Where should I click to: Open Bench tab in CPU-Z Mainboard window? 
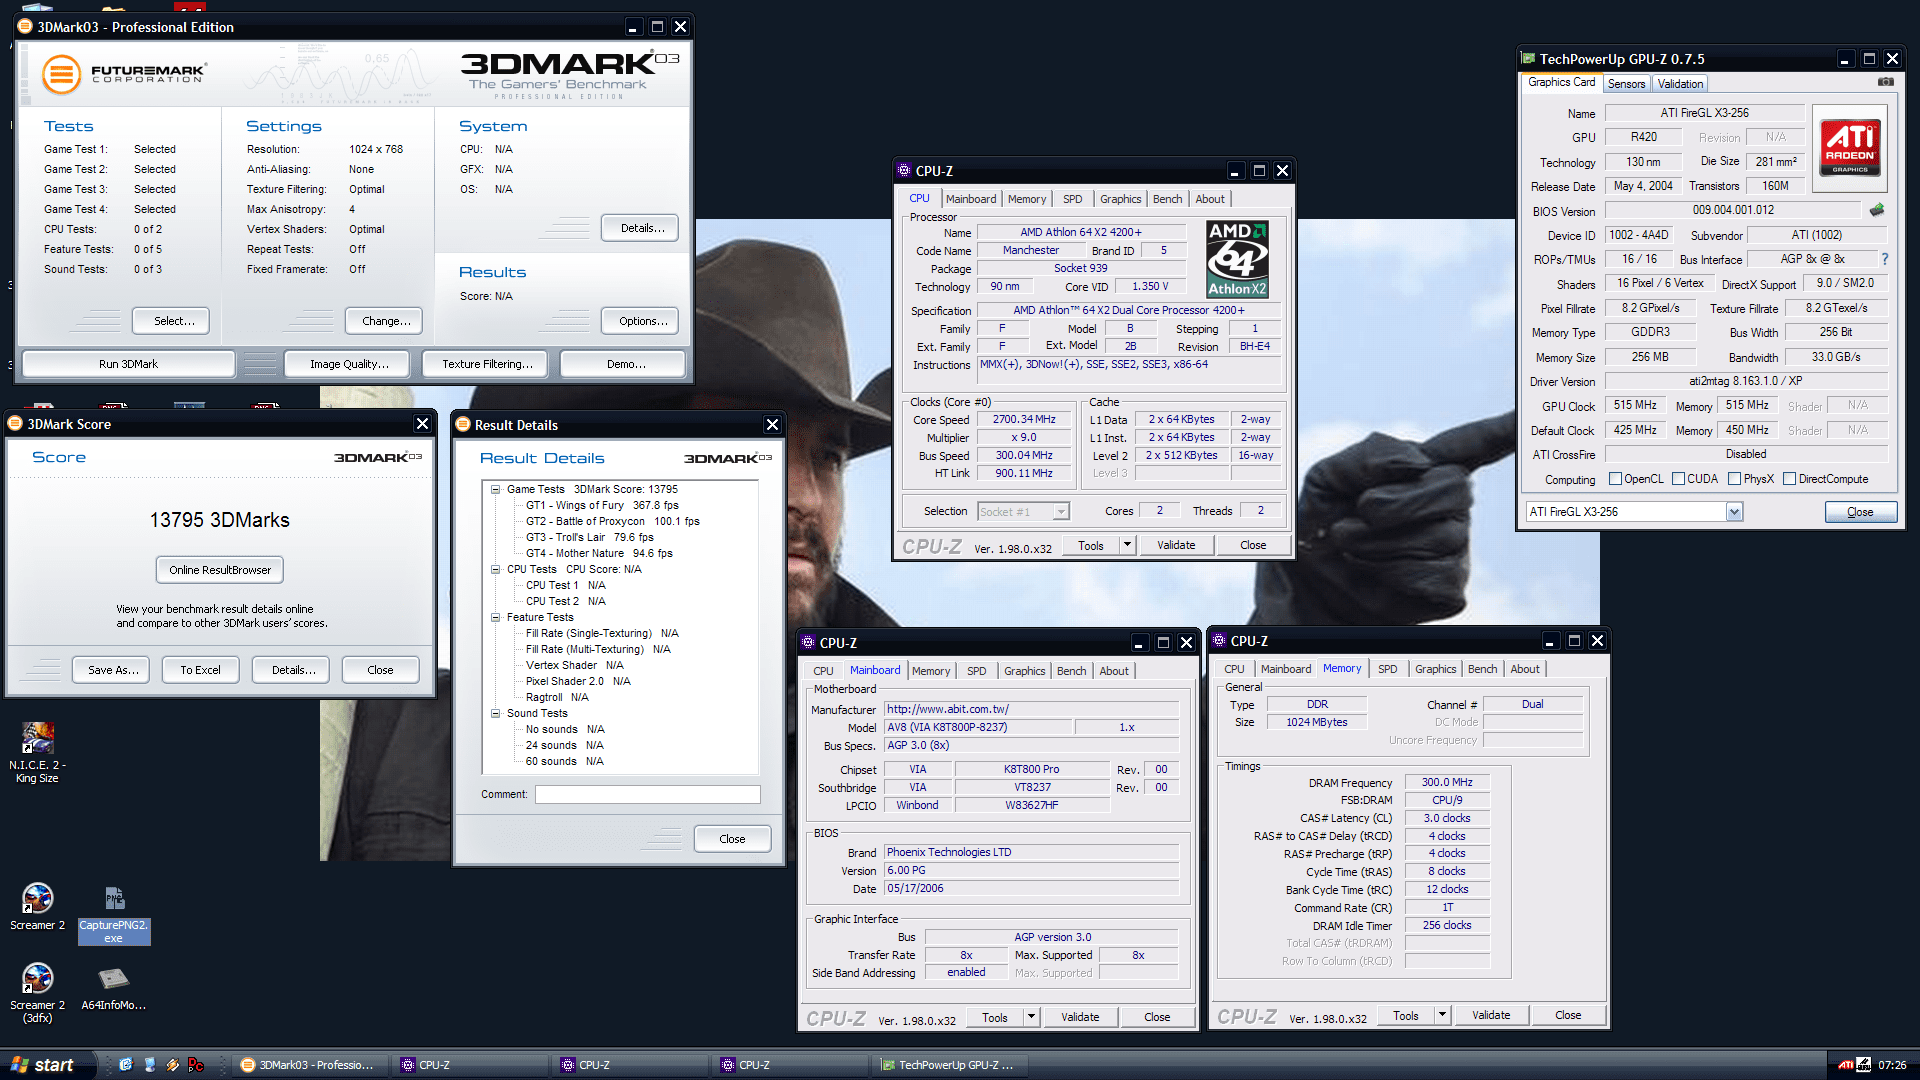click(1071, 671)
